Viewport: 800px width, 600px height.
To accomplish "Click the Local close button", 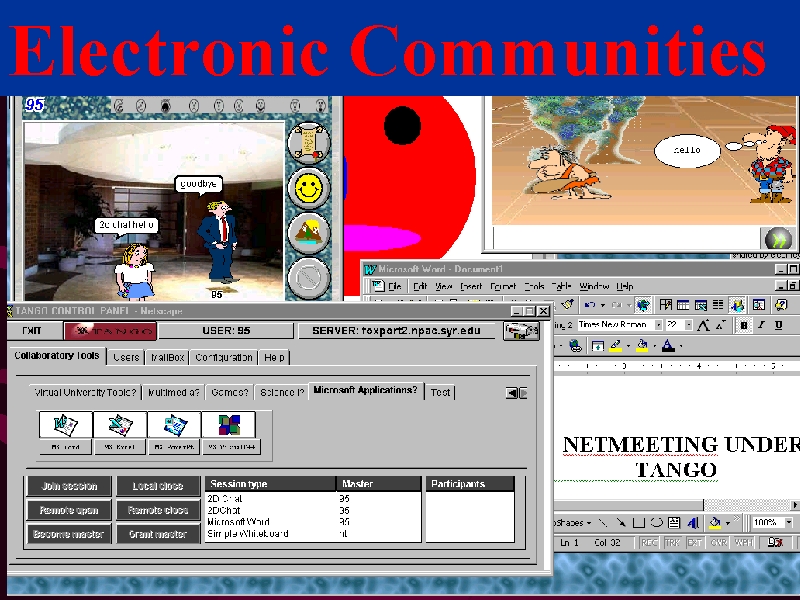I will [158, 486].
